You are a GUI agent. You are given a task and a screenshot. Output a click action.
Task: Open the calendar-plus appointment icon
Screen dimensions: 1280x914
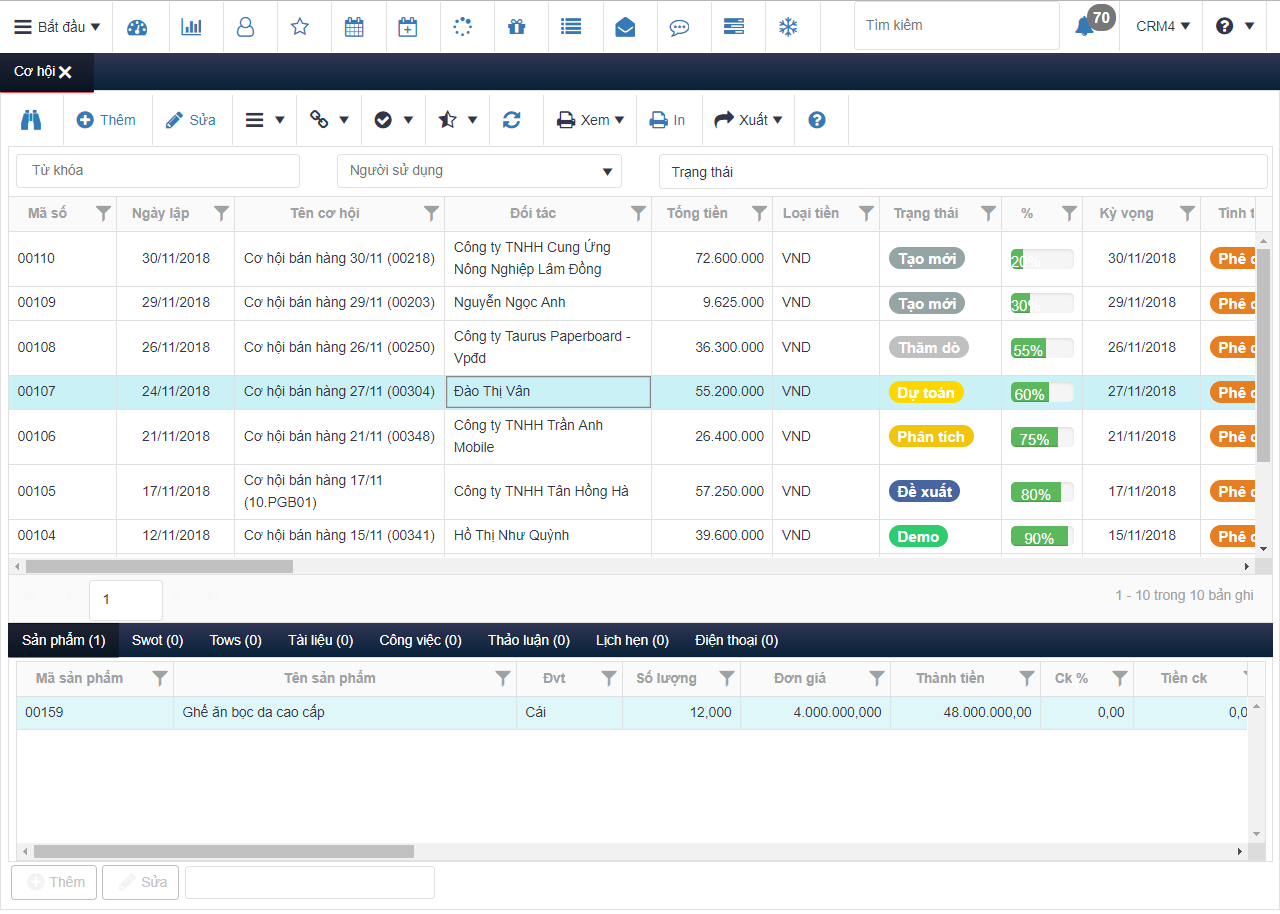click(408, 27)
